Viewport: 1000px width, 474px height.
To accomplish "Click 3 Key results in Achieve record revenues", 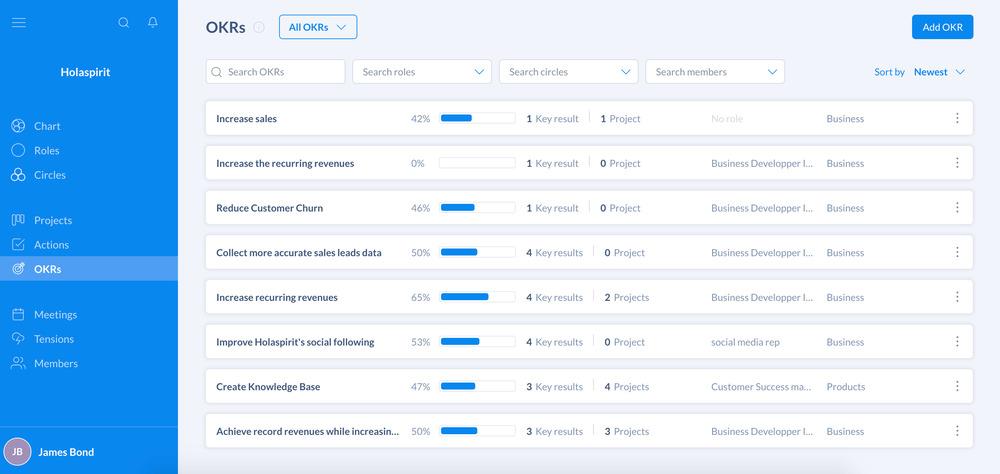I will [554, 431].
